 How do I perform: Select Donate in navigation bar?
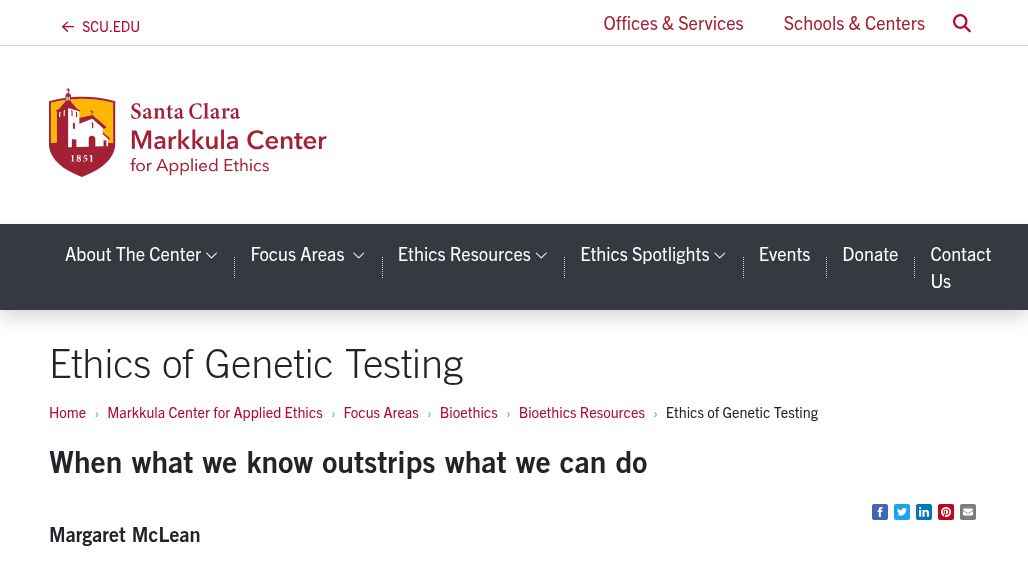[x=870, y=254]
